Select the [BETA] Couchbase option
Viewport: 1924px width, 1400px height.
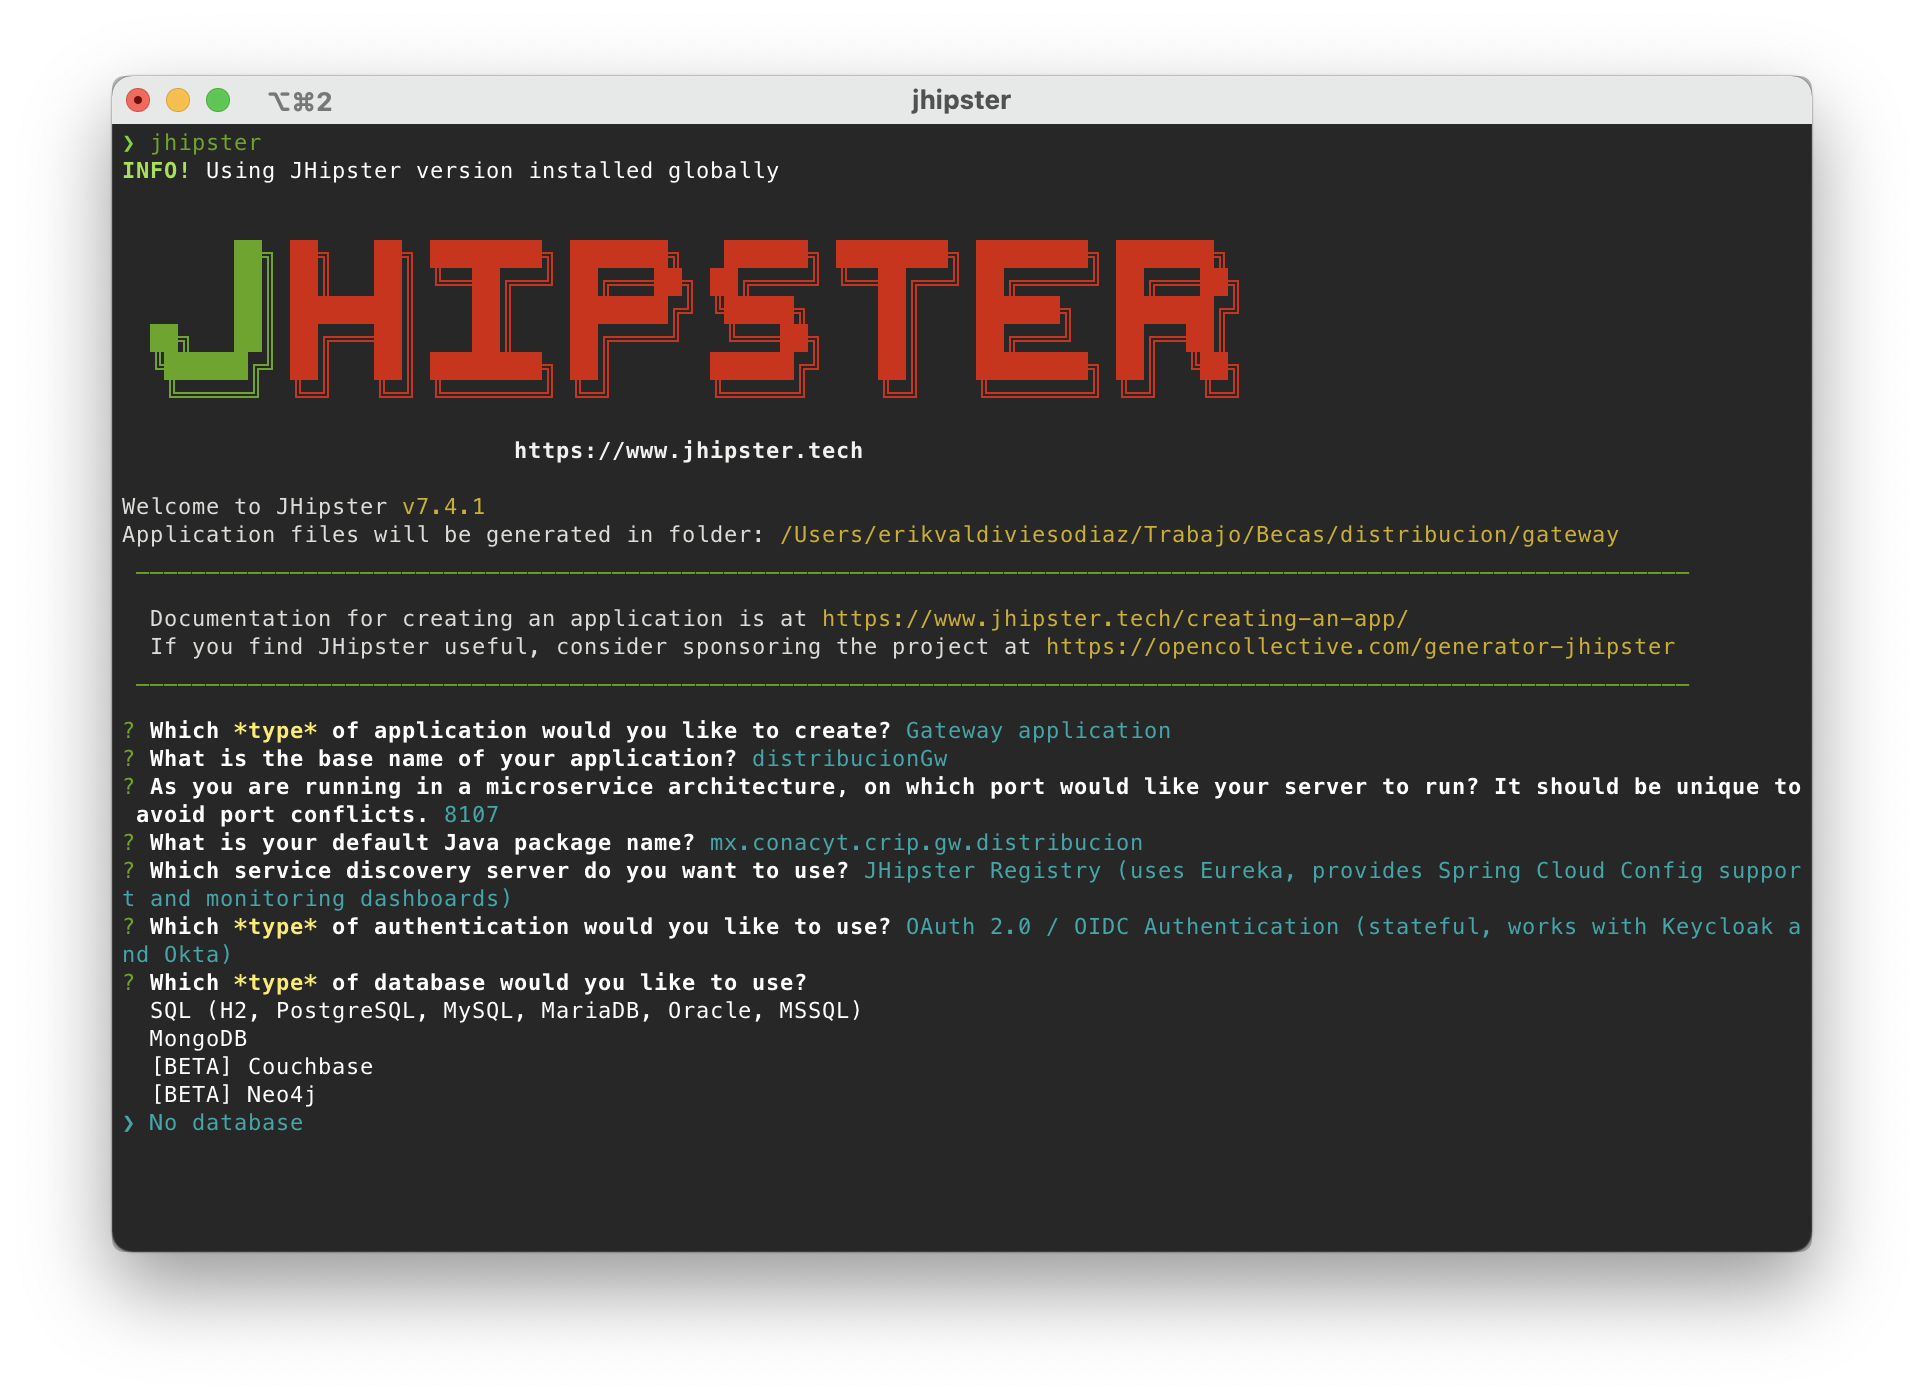(262, 1067)
